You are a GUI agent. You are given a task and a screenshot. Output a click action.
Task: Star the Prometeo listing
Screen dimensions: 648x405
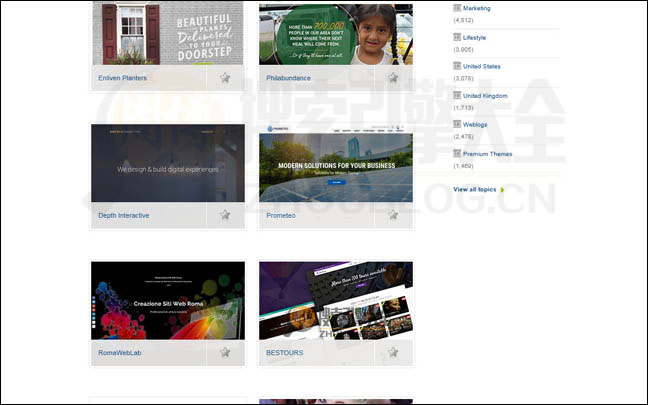tap(393, 215)
